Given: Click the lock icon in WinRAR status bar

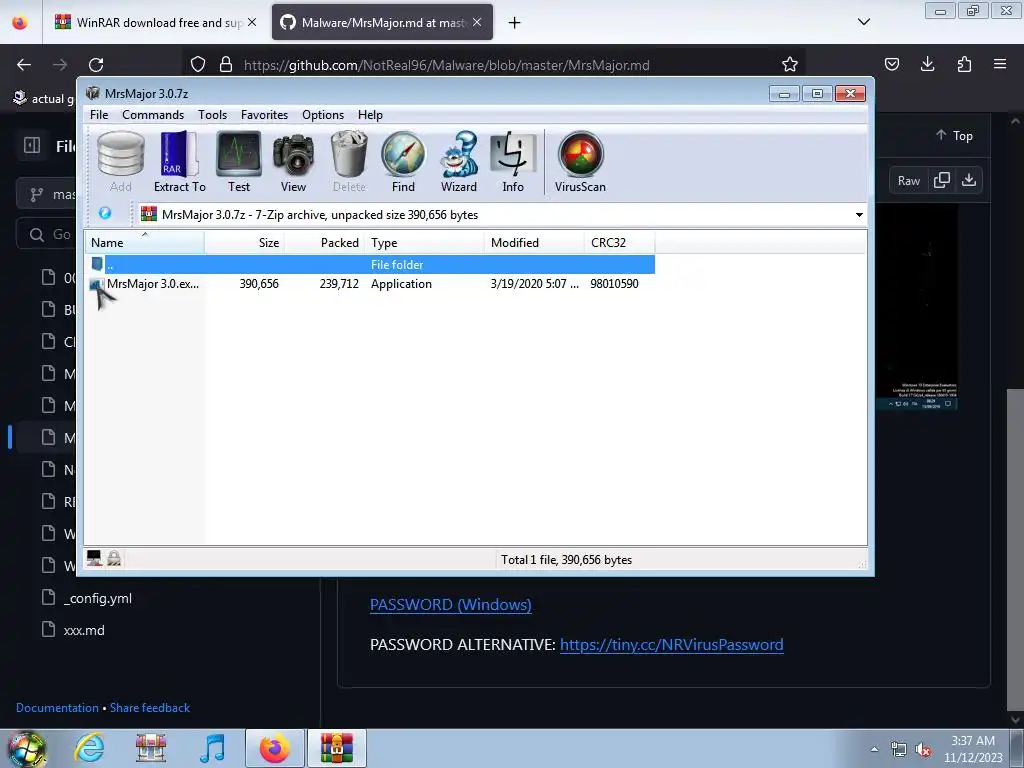Looking at the screenshot, I should (114, 558).
